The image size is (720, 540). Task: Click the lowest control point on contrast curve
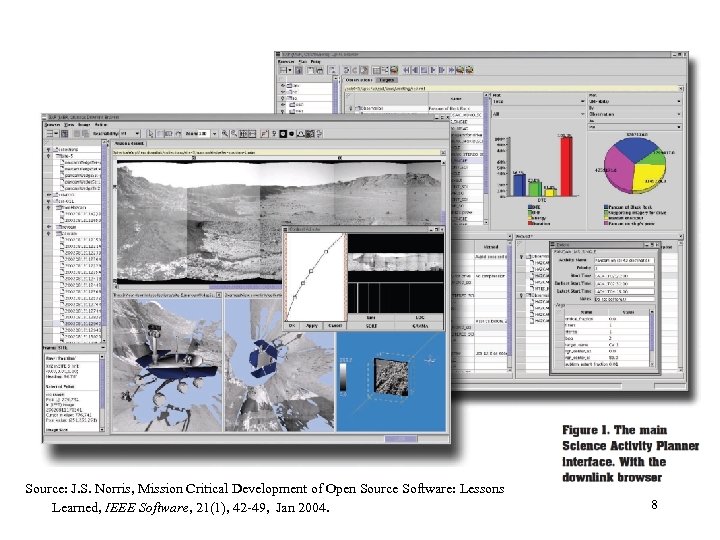[295, 297]
